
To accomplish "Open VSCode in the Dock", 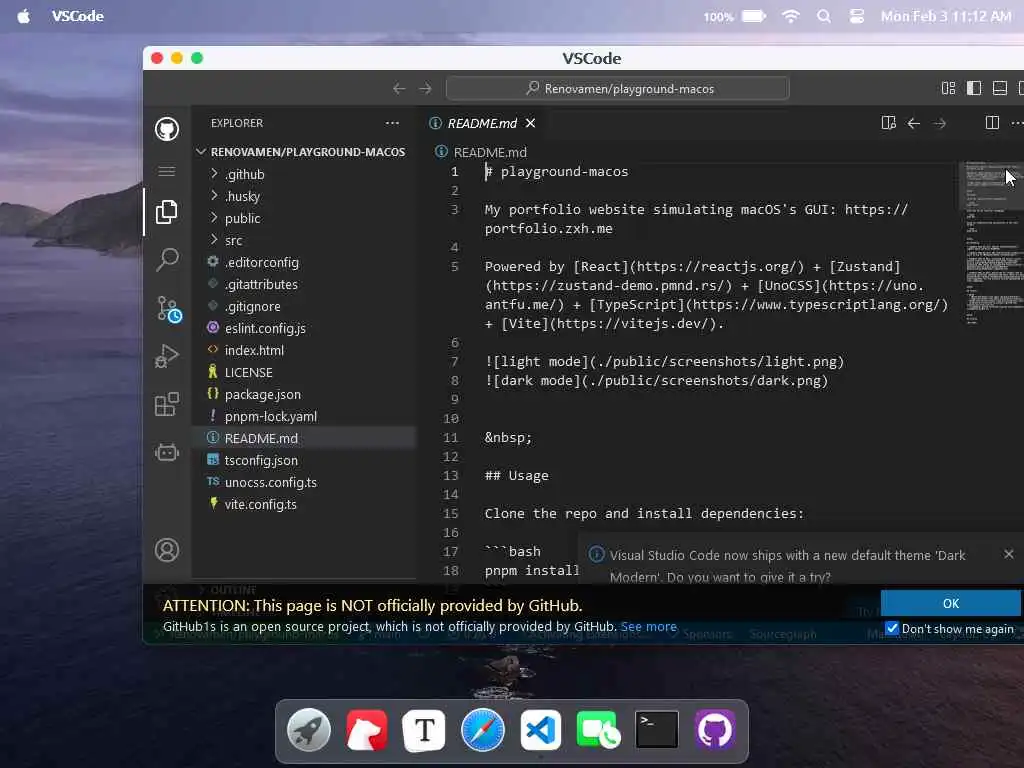I will coord(541,730).
